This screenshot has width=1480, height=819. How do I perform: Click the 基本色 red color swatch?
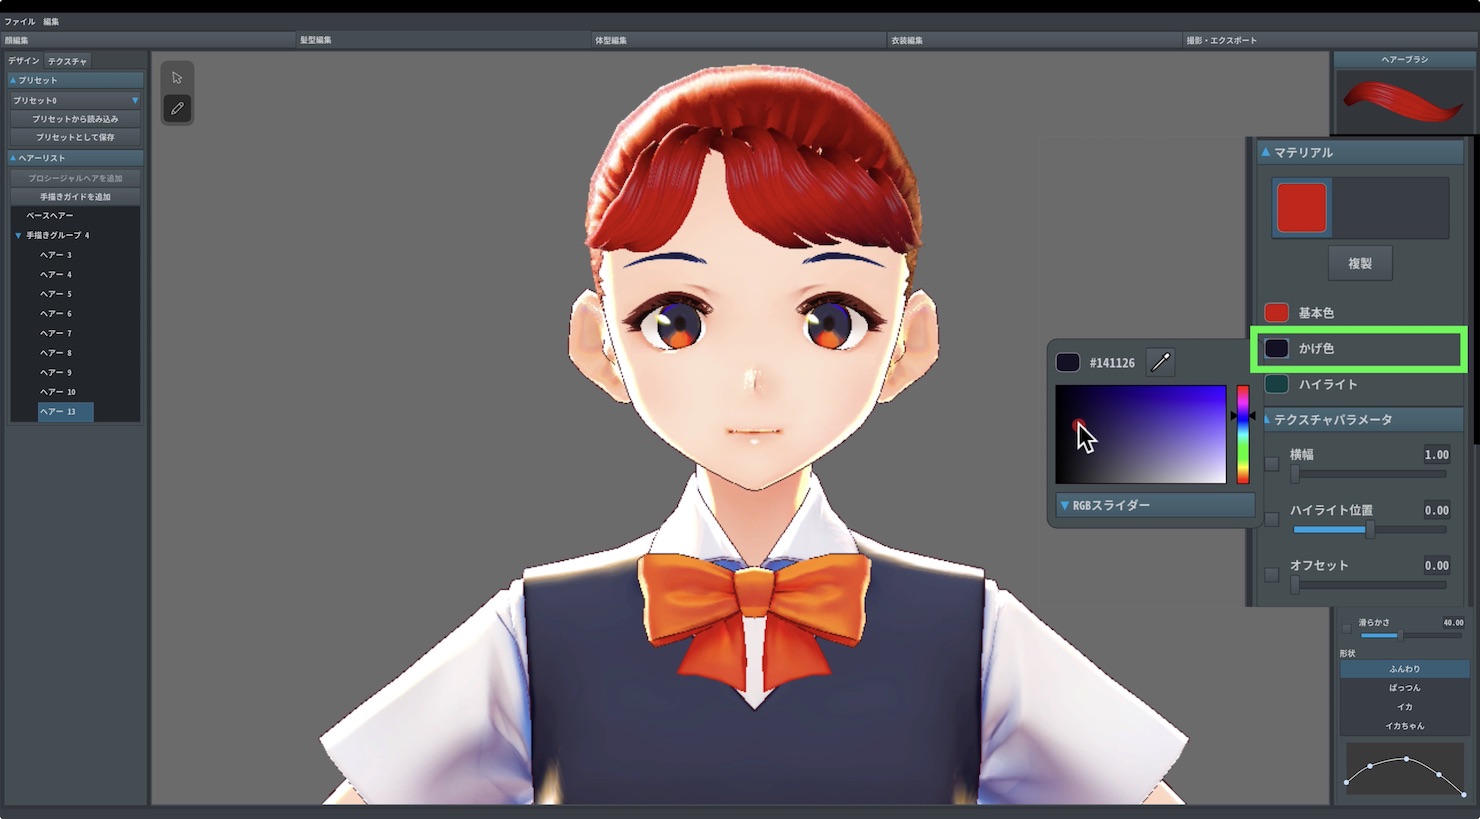[x=1276, y=313]
